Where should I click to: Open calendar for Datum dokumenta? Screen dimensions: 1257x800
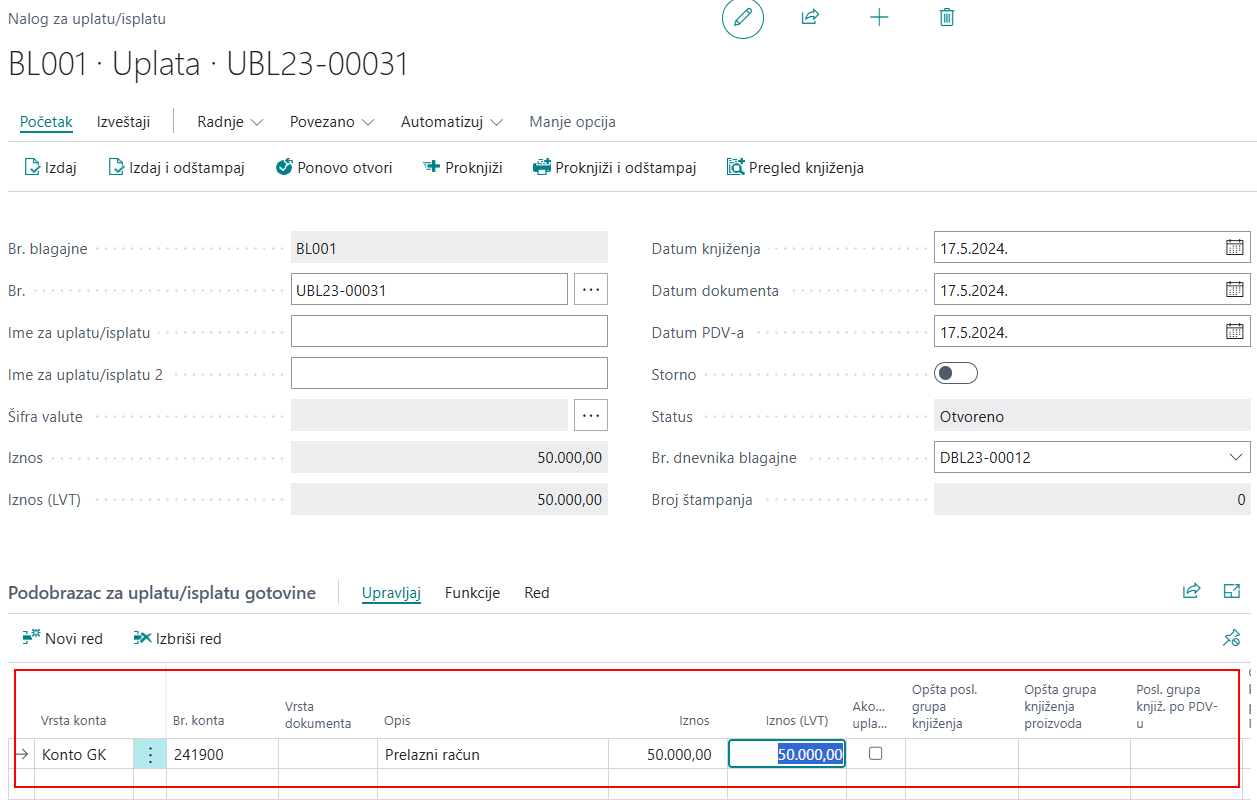(1235, 289)
